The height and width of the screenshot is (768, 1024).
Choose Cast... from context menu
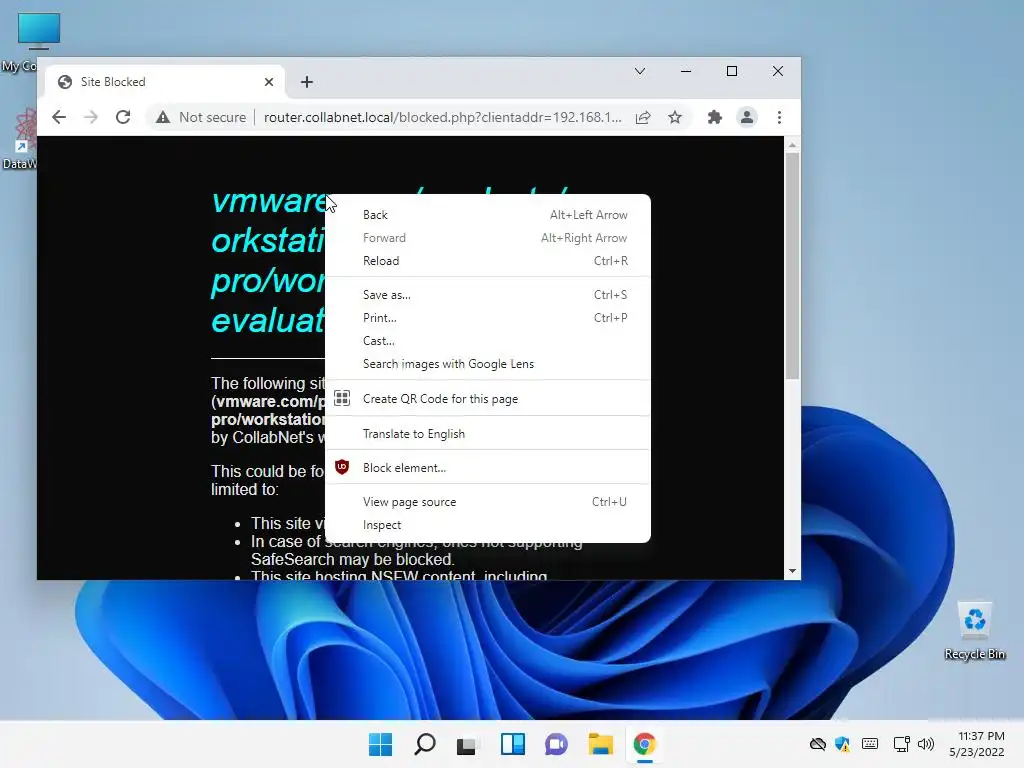[x=488, y=341]
